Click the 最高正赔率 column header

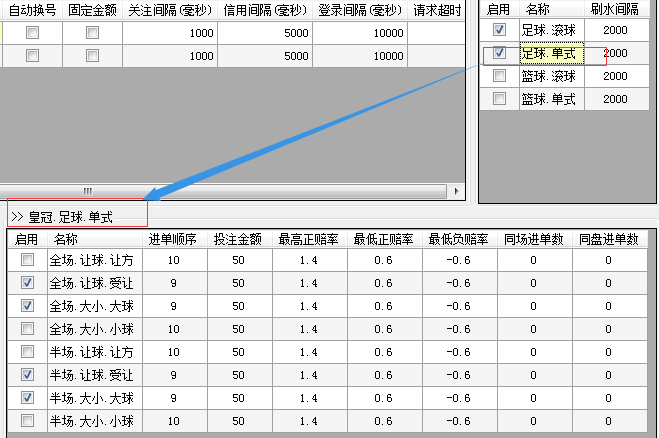point(307,240)
